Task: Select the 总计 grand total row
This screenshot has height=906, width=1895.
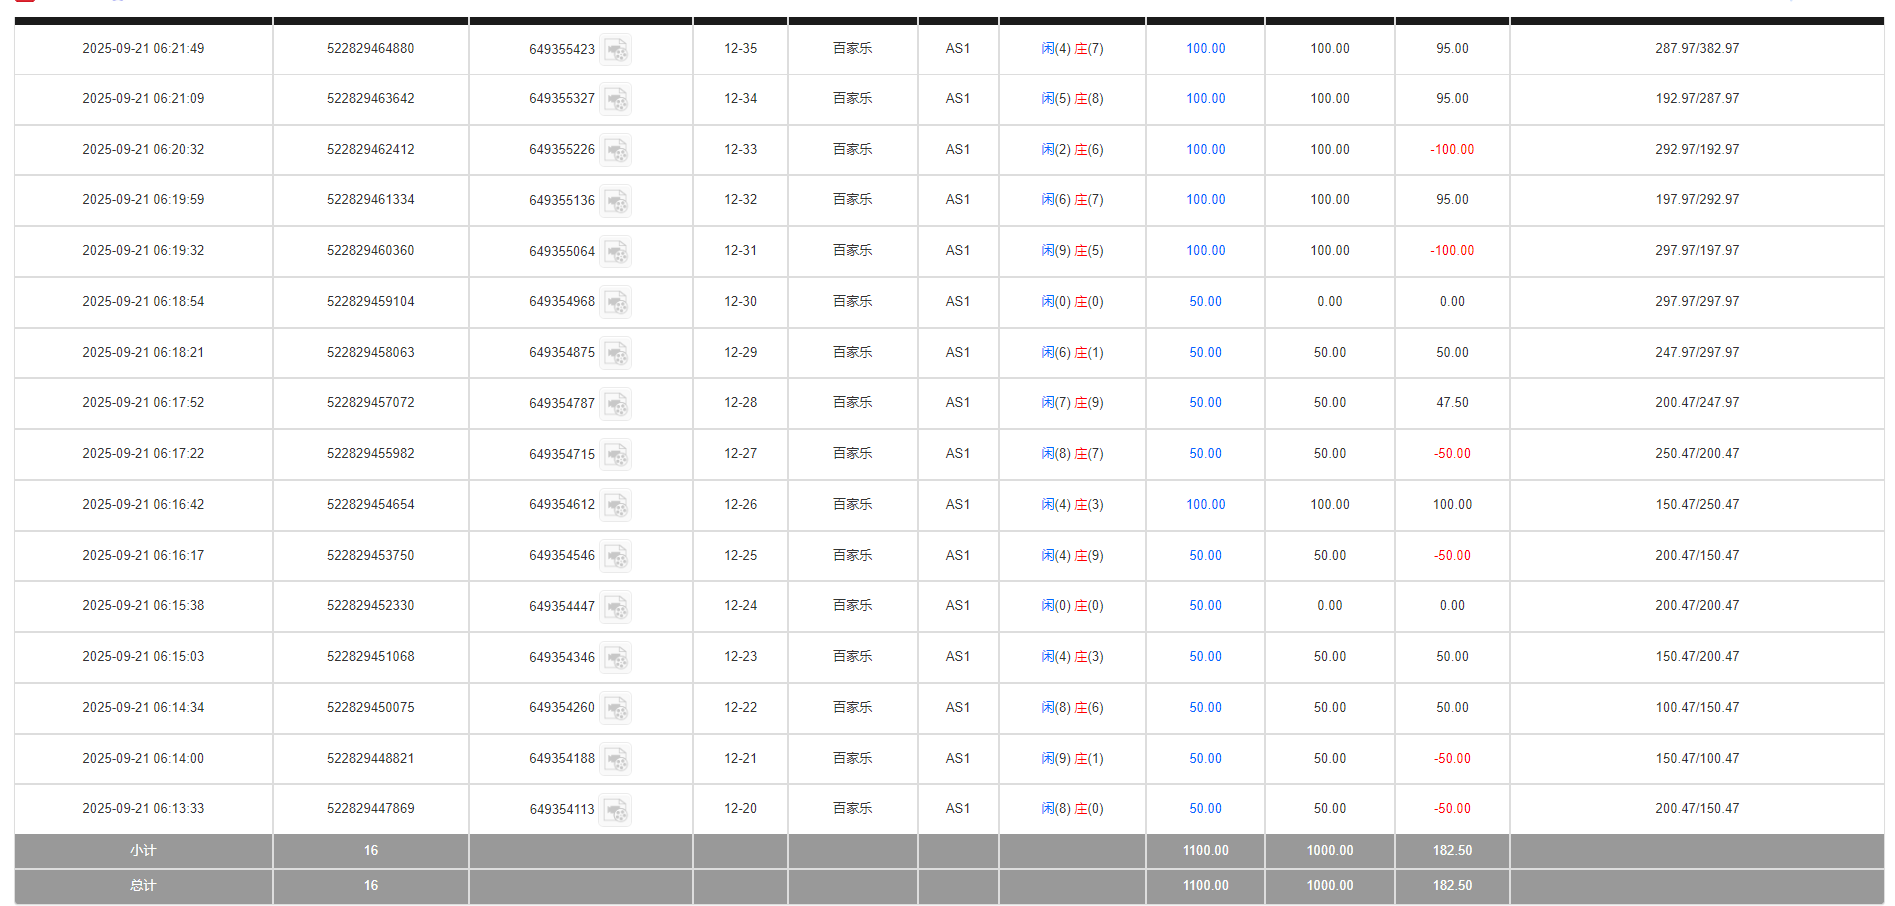Action: 142,886
